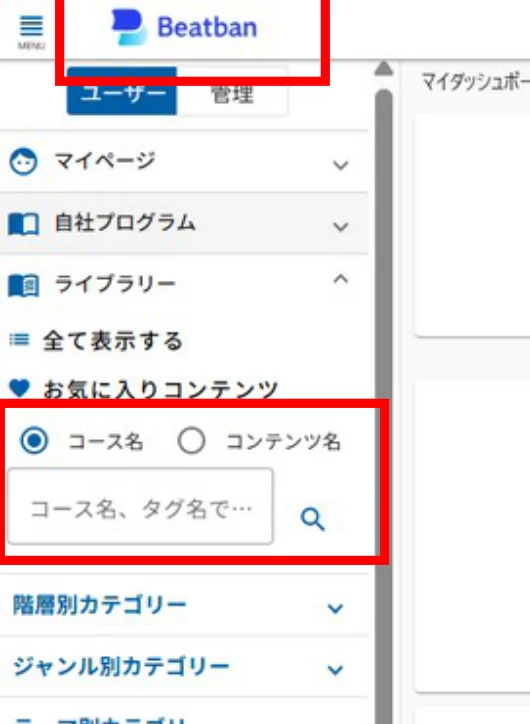Expand the ジャンル別カテゴリー chevron
Viewport: 530px width, 724px height.
point(335,670)
